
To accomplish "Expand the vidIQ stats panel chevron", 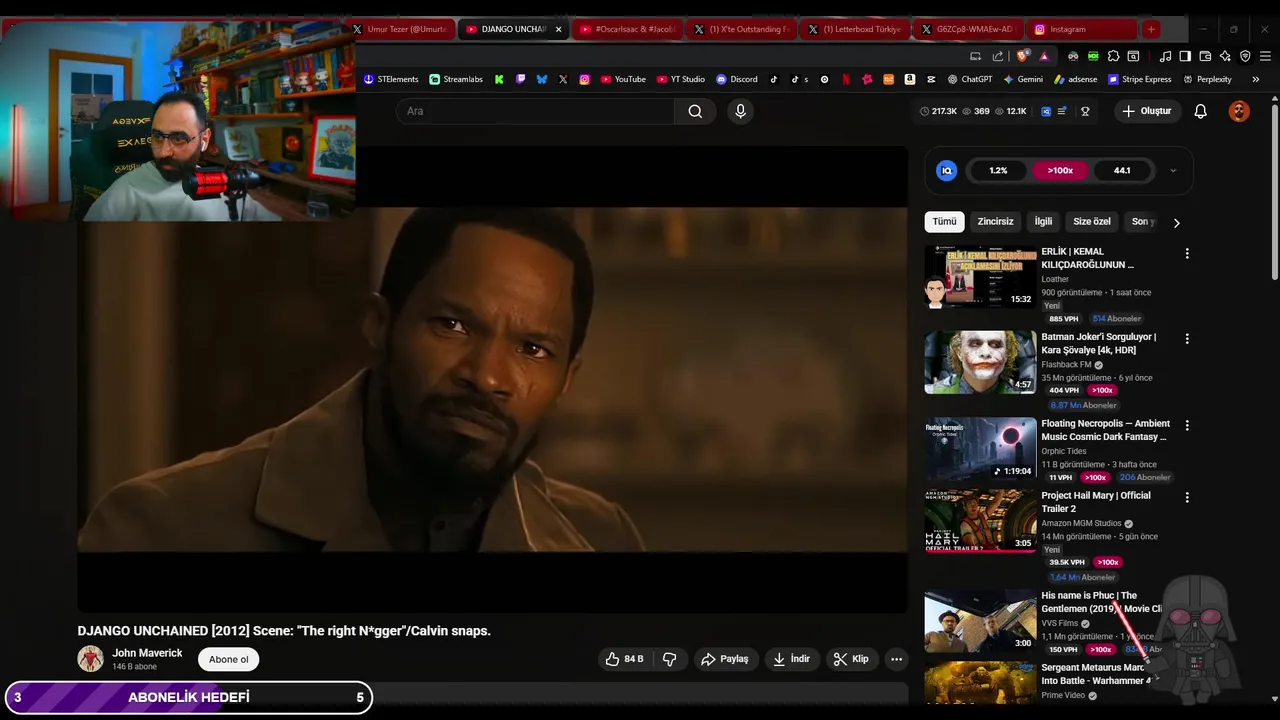I will [1173, 171].
